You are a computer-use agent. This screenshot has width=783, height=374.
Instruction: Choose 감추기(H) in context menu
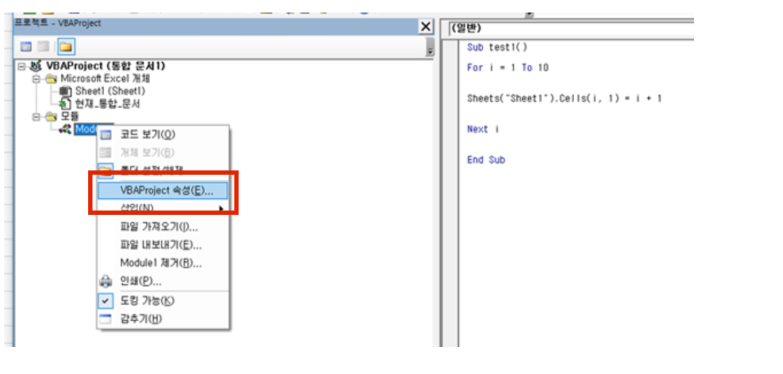(x=163, y=320)
